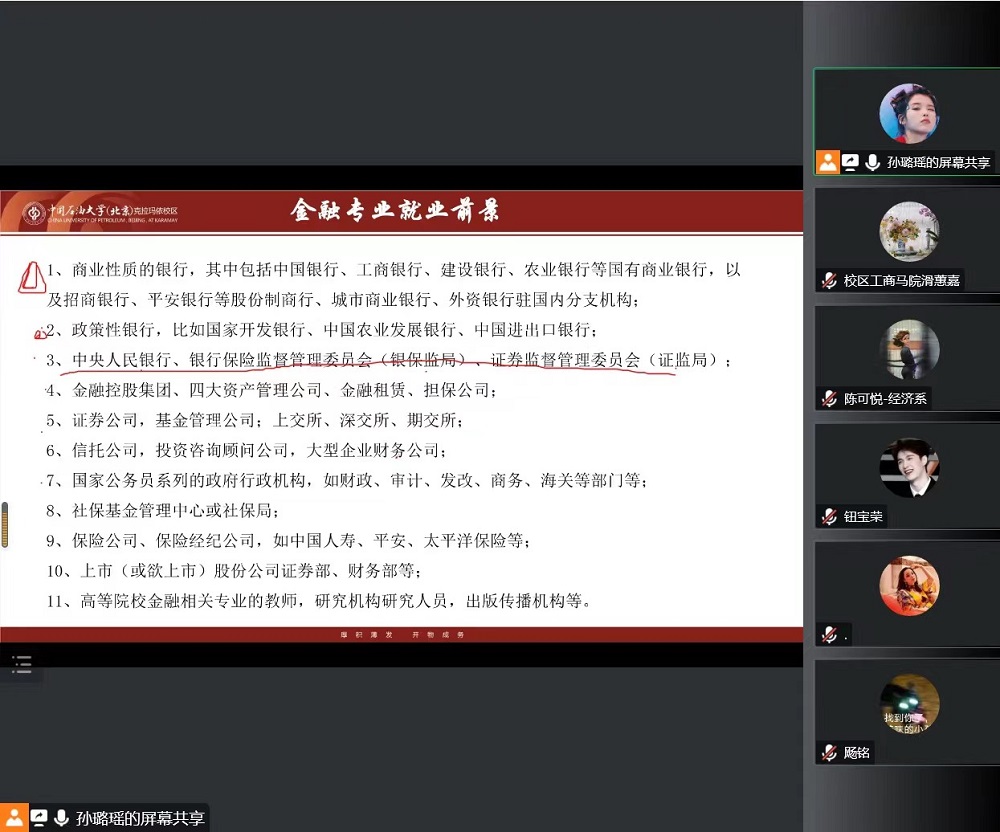Select 顾铭's participant avatar
The image size is (1000, 832).
coord(909,703)
